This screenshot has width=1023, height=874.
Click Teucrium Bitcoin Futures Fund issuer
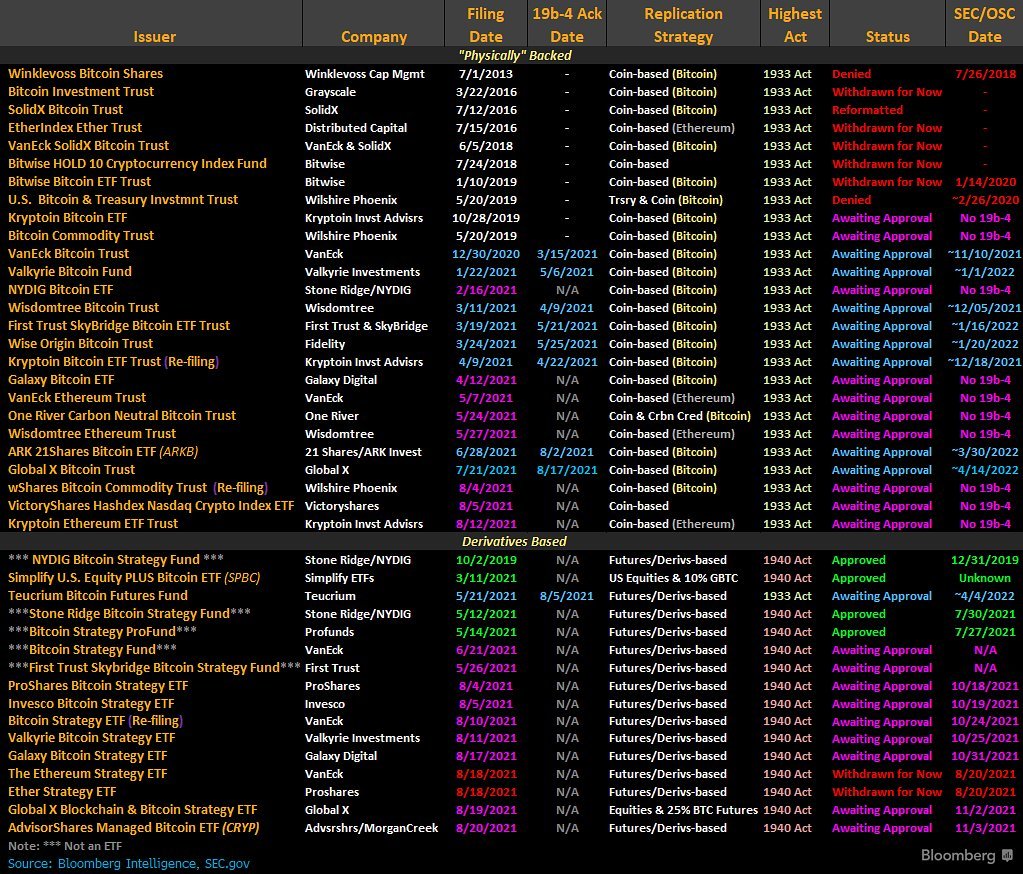click(98, 595)
